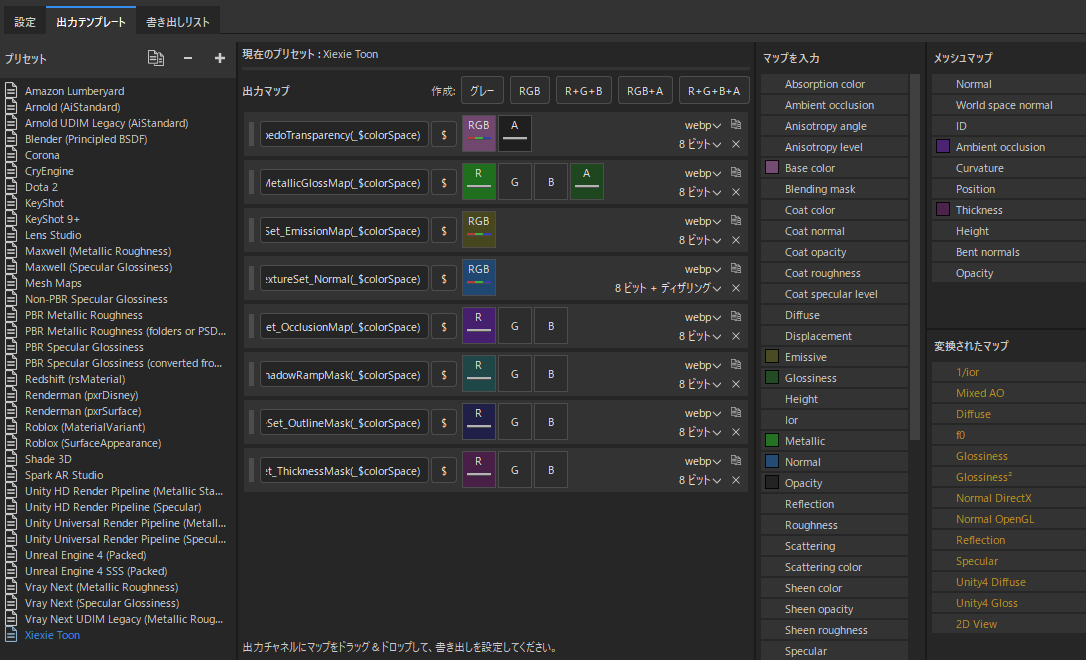
Task: Select Amazon Lumberyard preset file icon
Action: click(x=11, y=91)
